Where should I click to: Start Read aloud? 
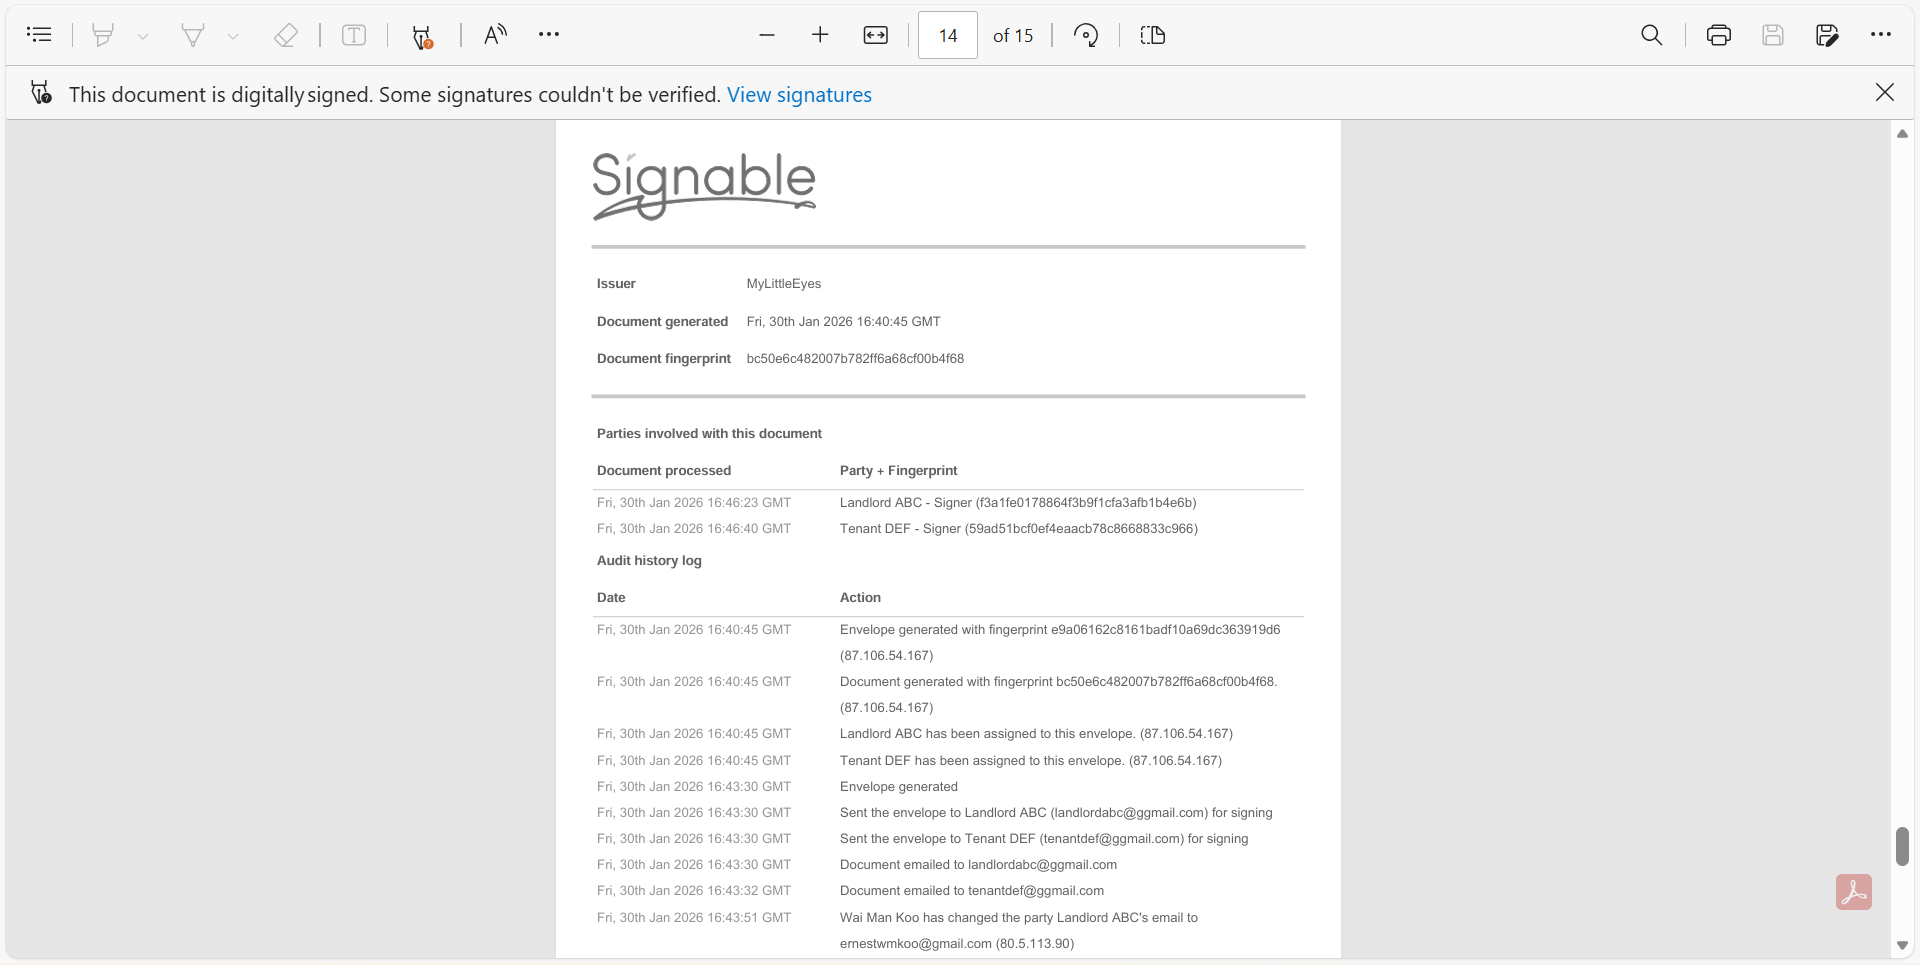495,35
